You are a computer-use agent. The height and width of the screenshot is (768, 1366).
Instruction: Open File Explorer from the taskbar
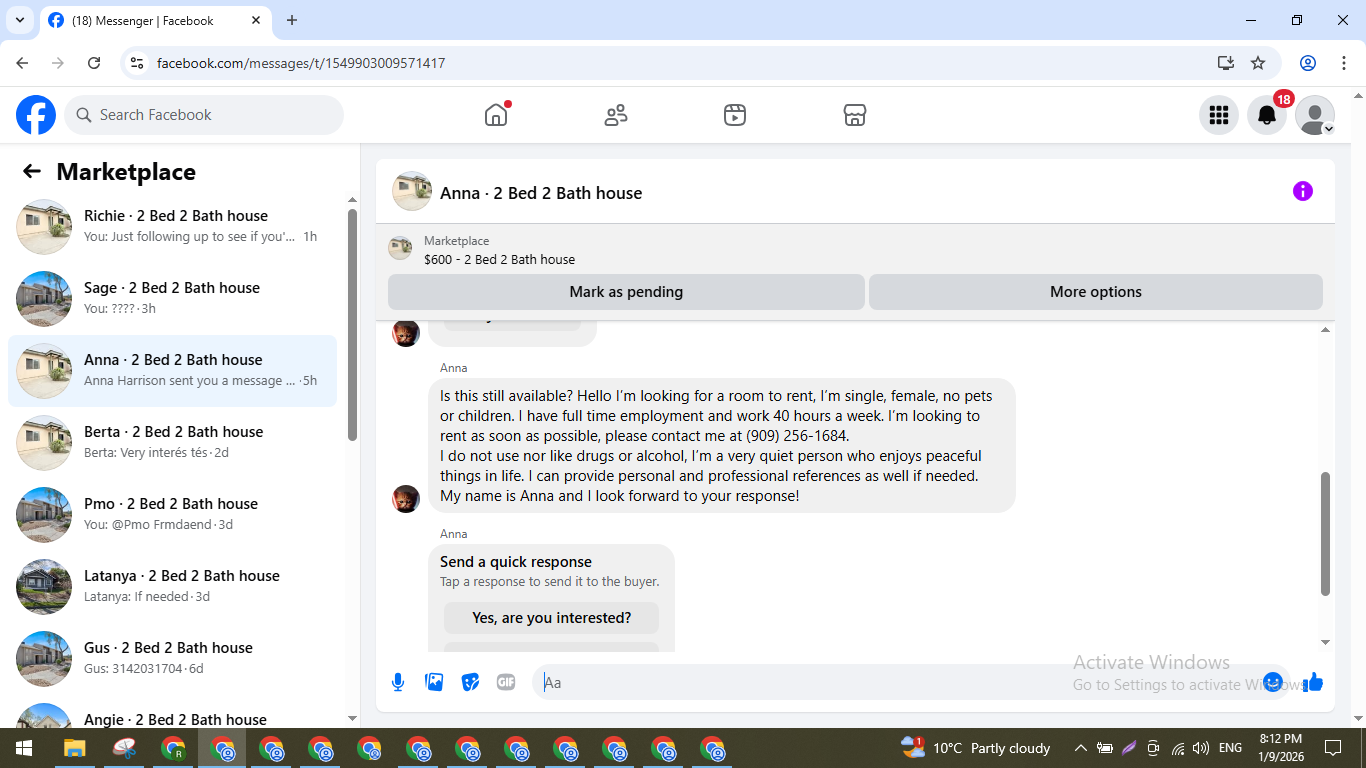[x=75, y=748]
